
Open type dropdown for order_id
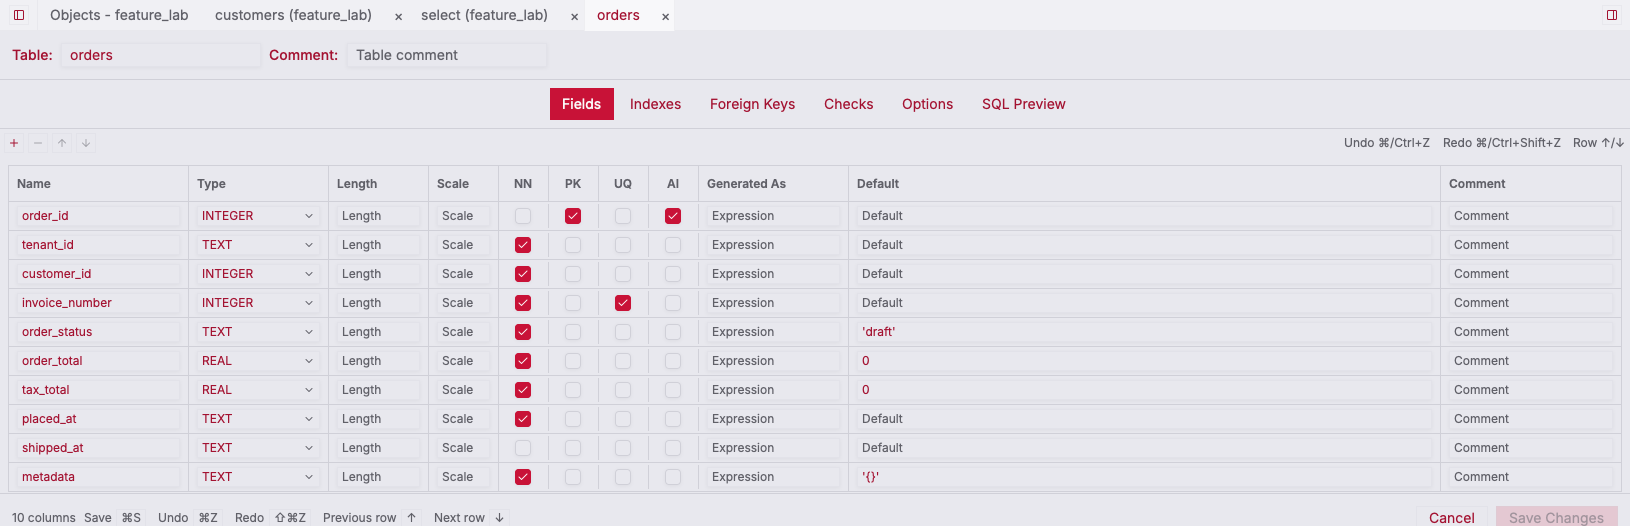(258, 216)
